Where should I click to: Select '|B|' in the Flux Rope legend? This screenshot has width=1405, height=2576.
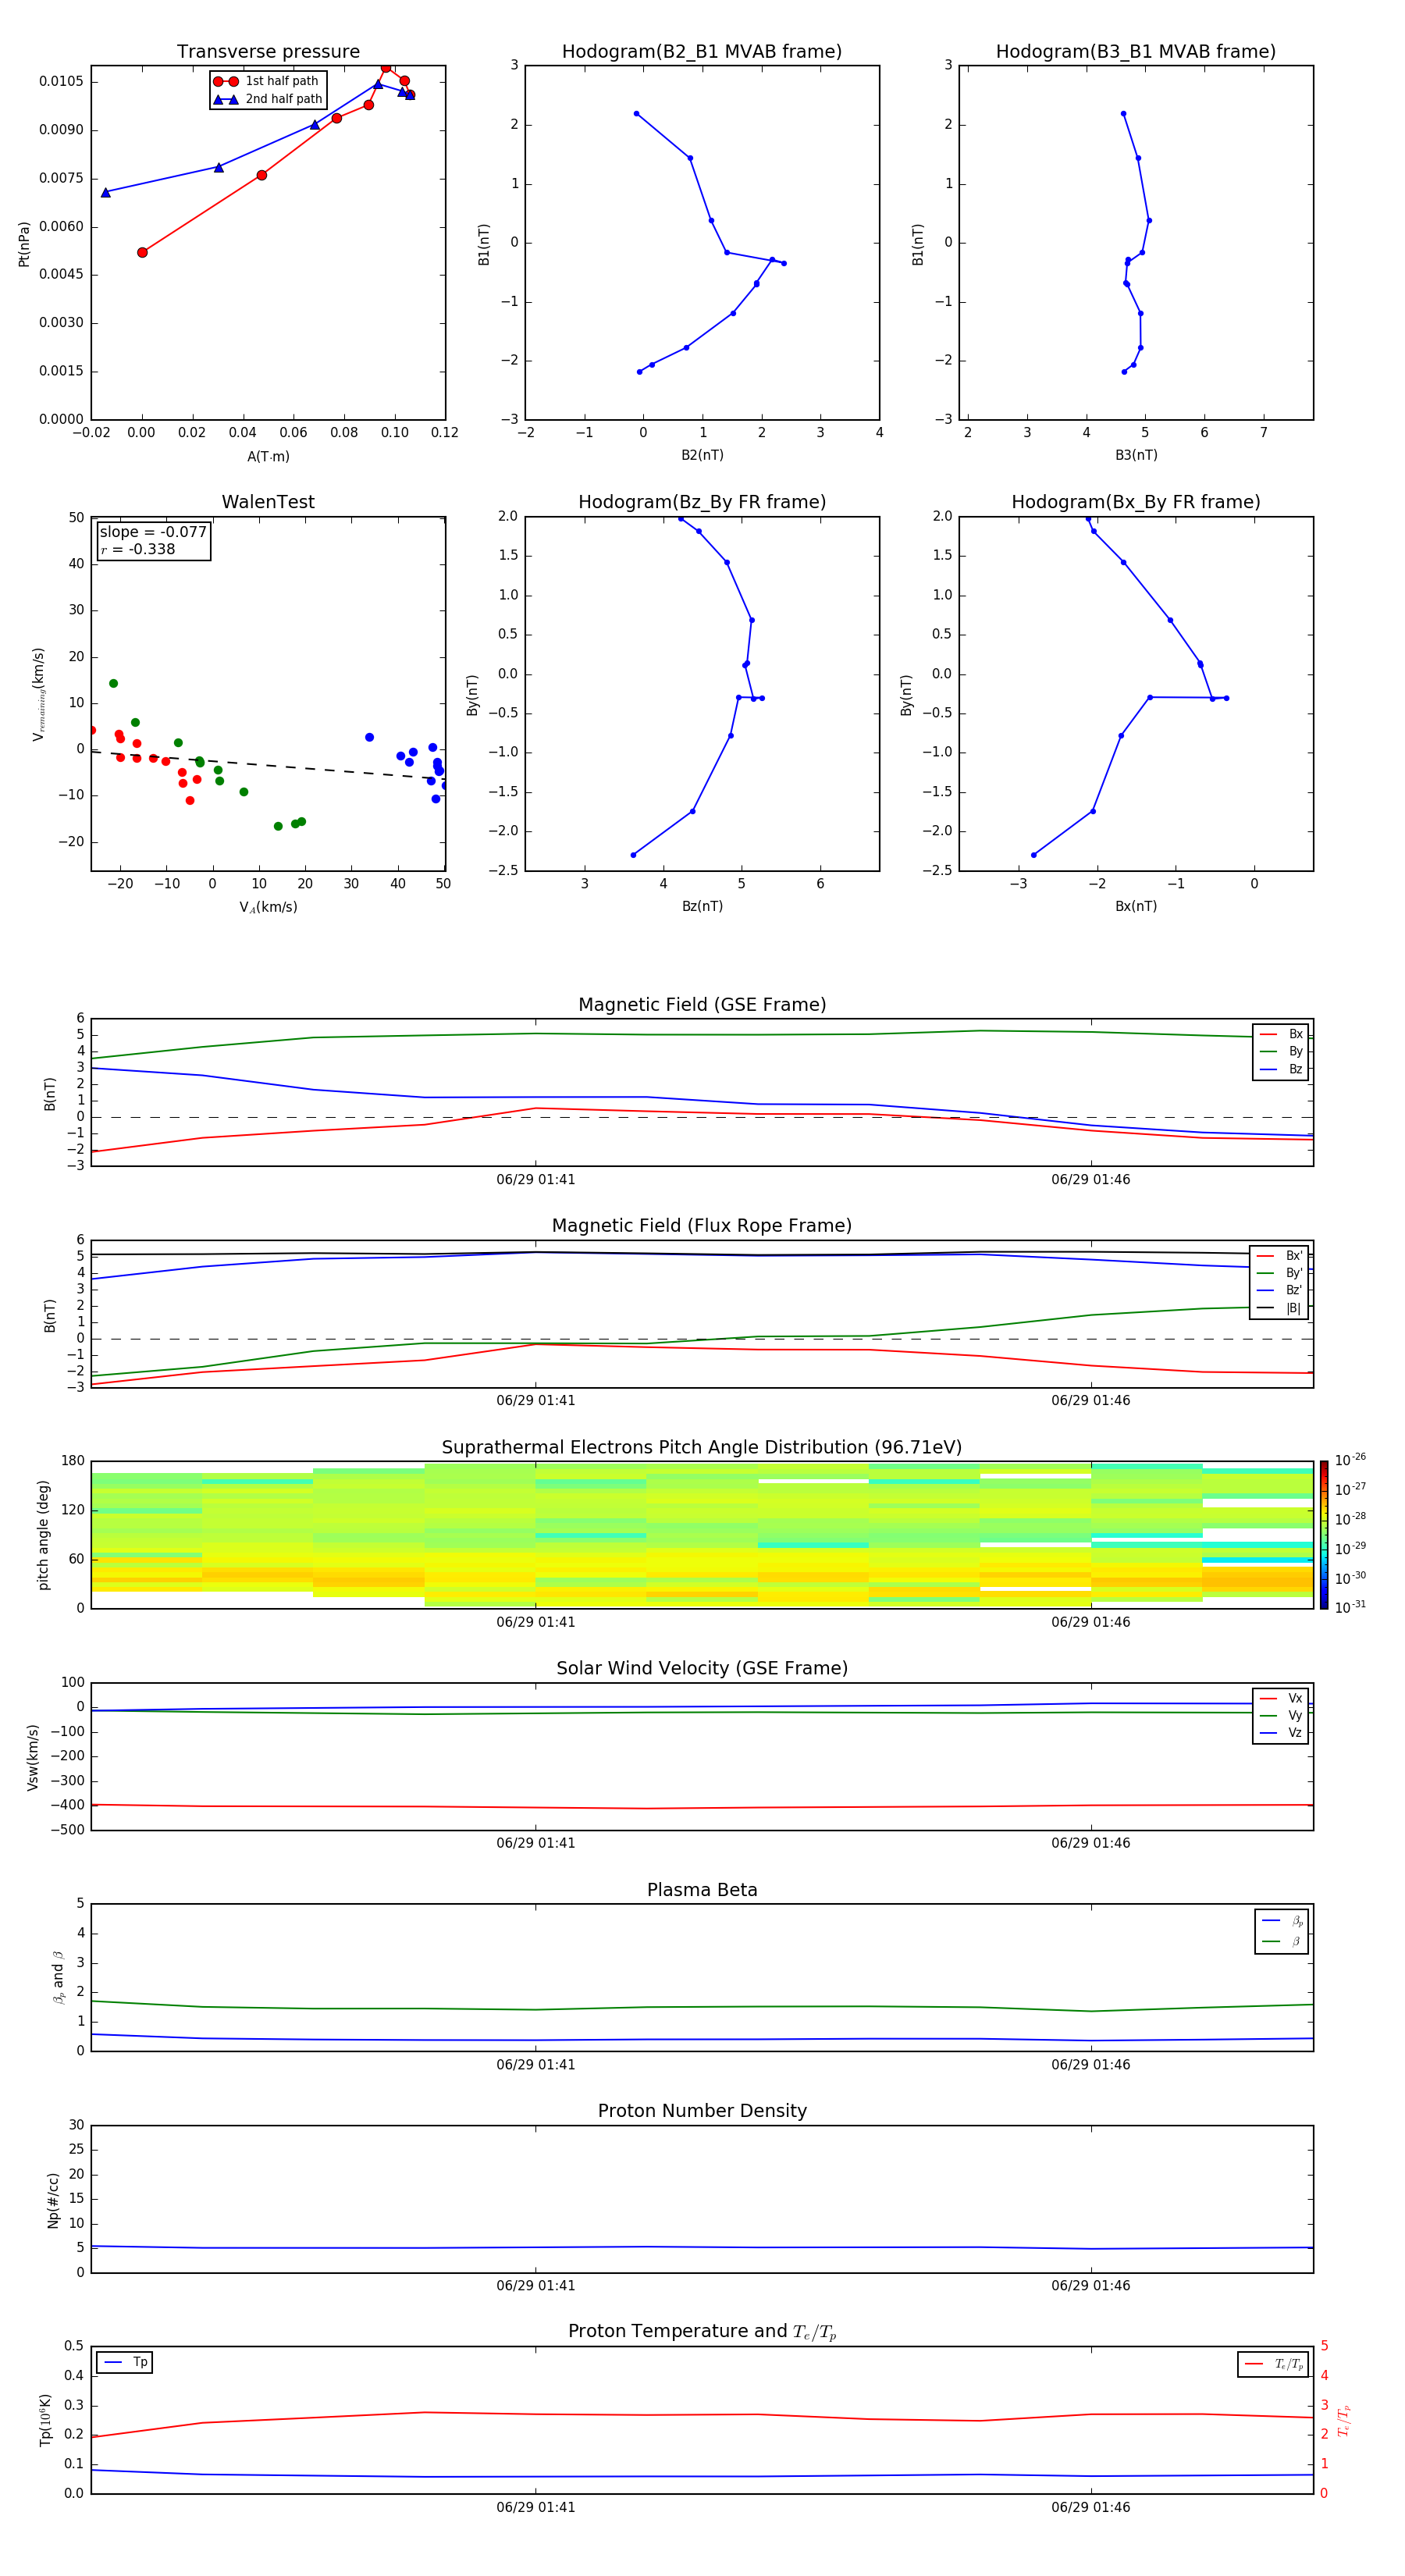coord(1279,1308)
